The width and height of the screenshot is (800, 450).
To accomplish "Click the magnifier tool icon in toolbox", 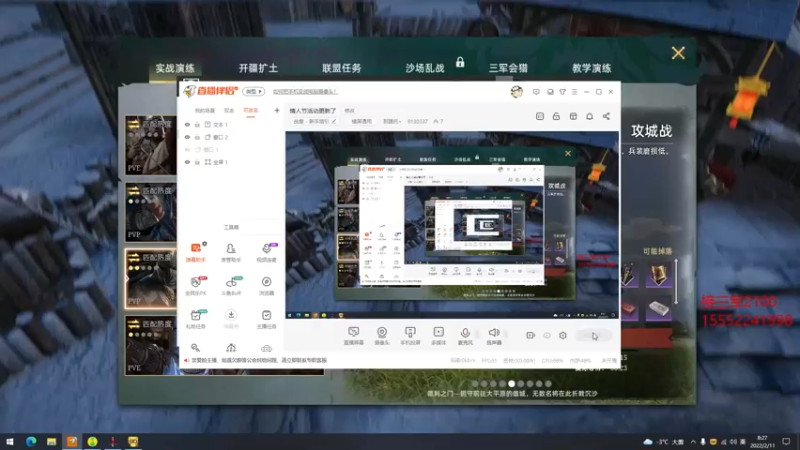I will [x=195, y=348].
